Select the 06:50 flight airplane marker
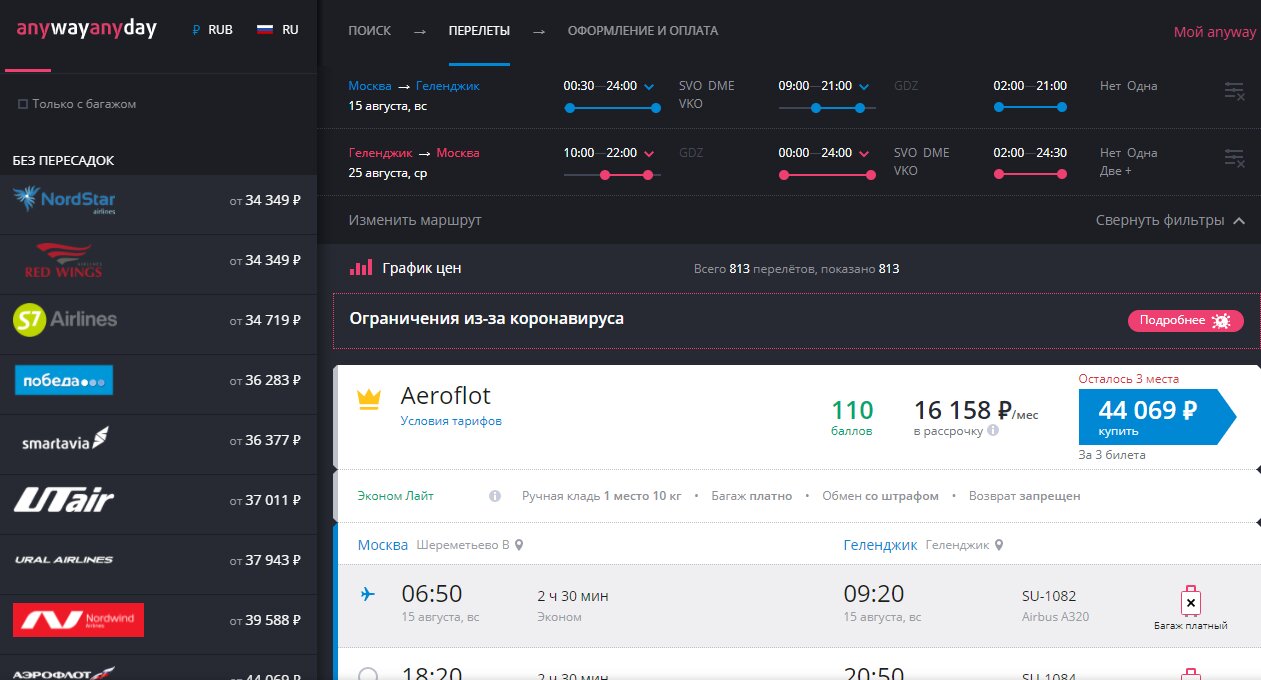This screenshot has height=680, width=1261. pyautogui.click(x=368, y=594)
